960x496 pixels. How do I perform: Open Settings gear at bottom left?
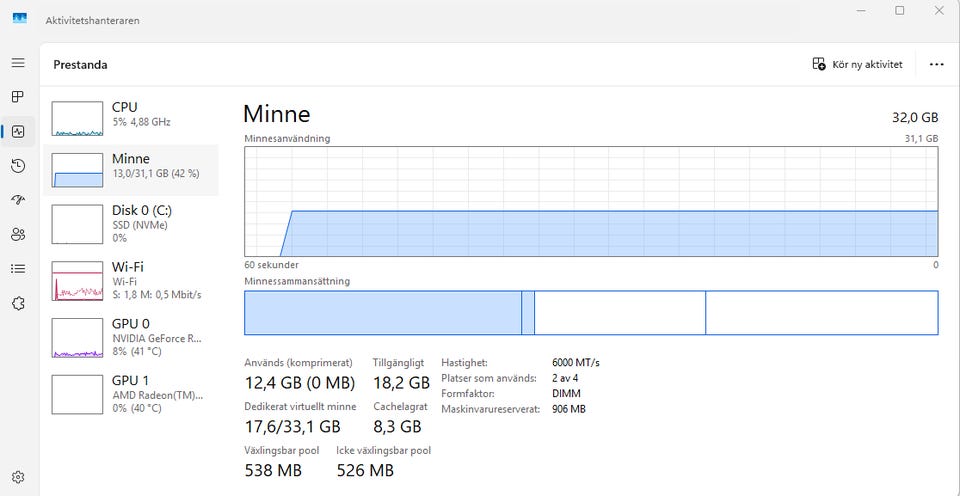pyautogui.click(x=18, y=477)
